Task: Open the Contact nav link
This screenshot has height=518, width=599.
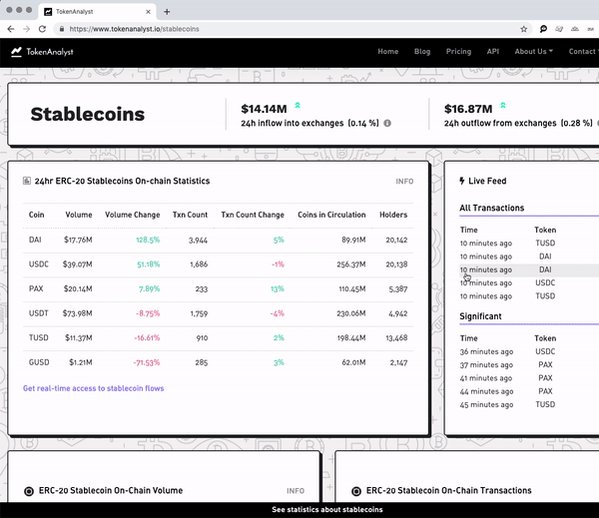Action: [583, 52]
